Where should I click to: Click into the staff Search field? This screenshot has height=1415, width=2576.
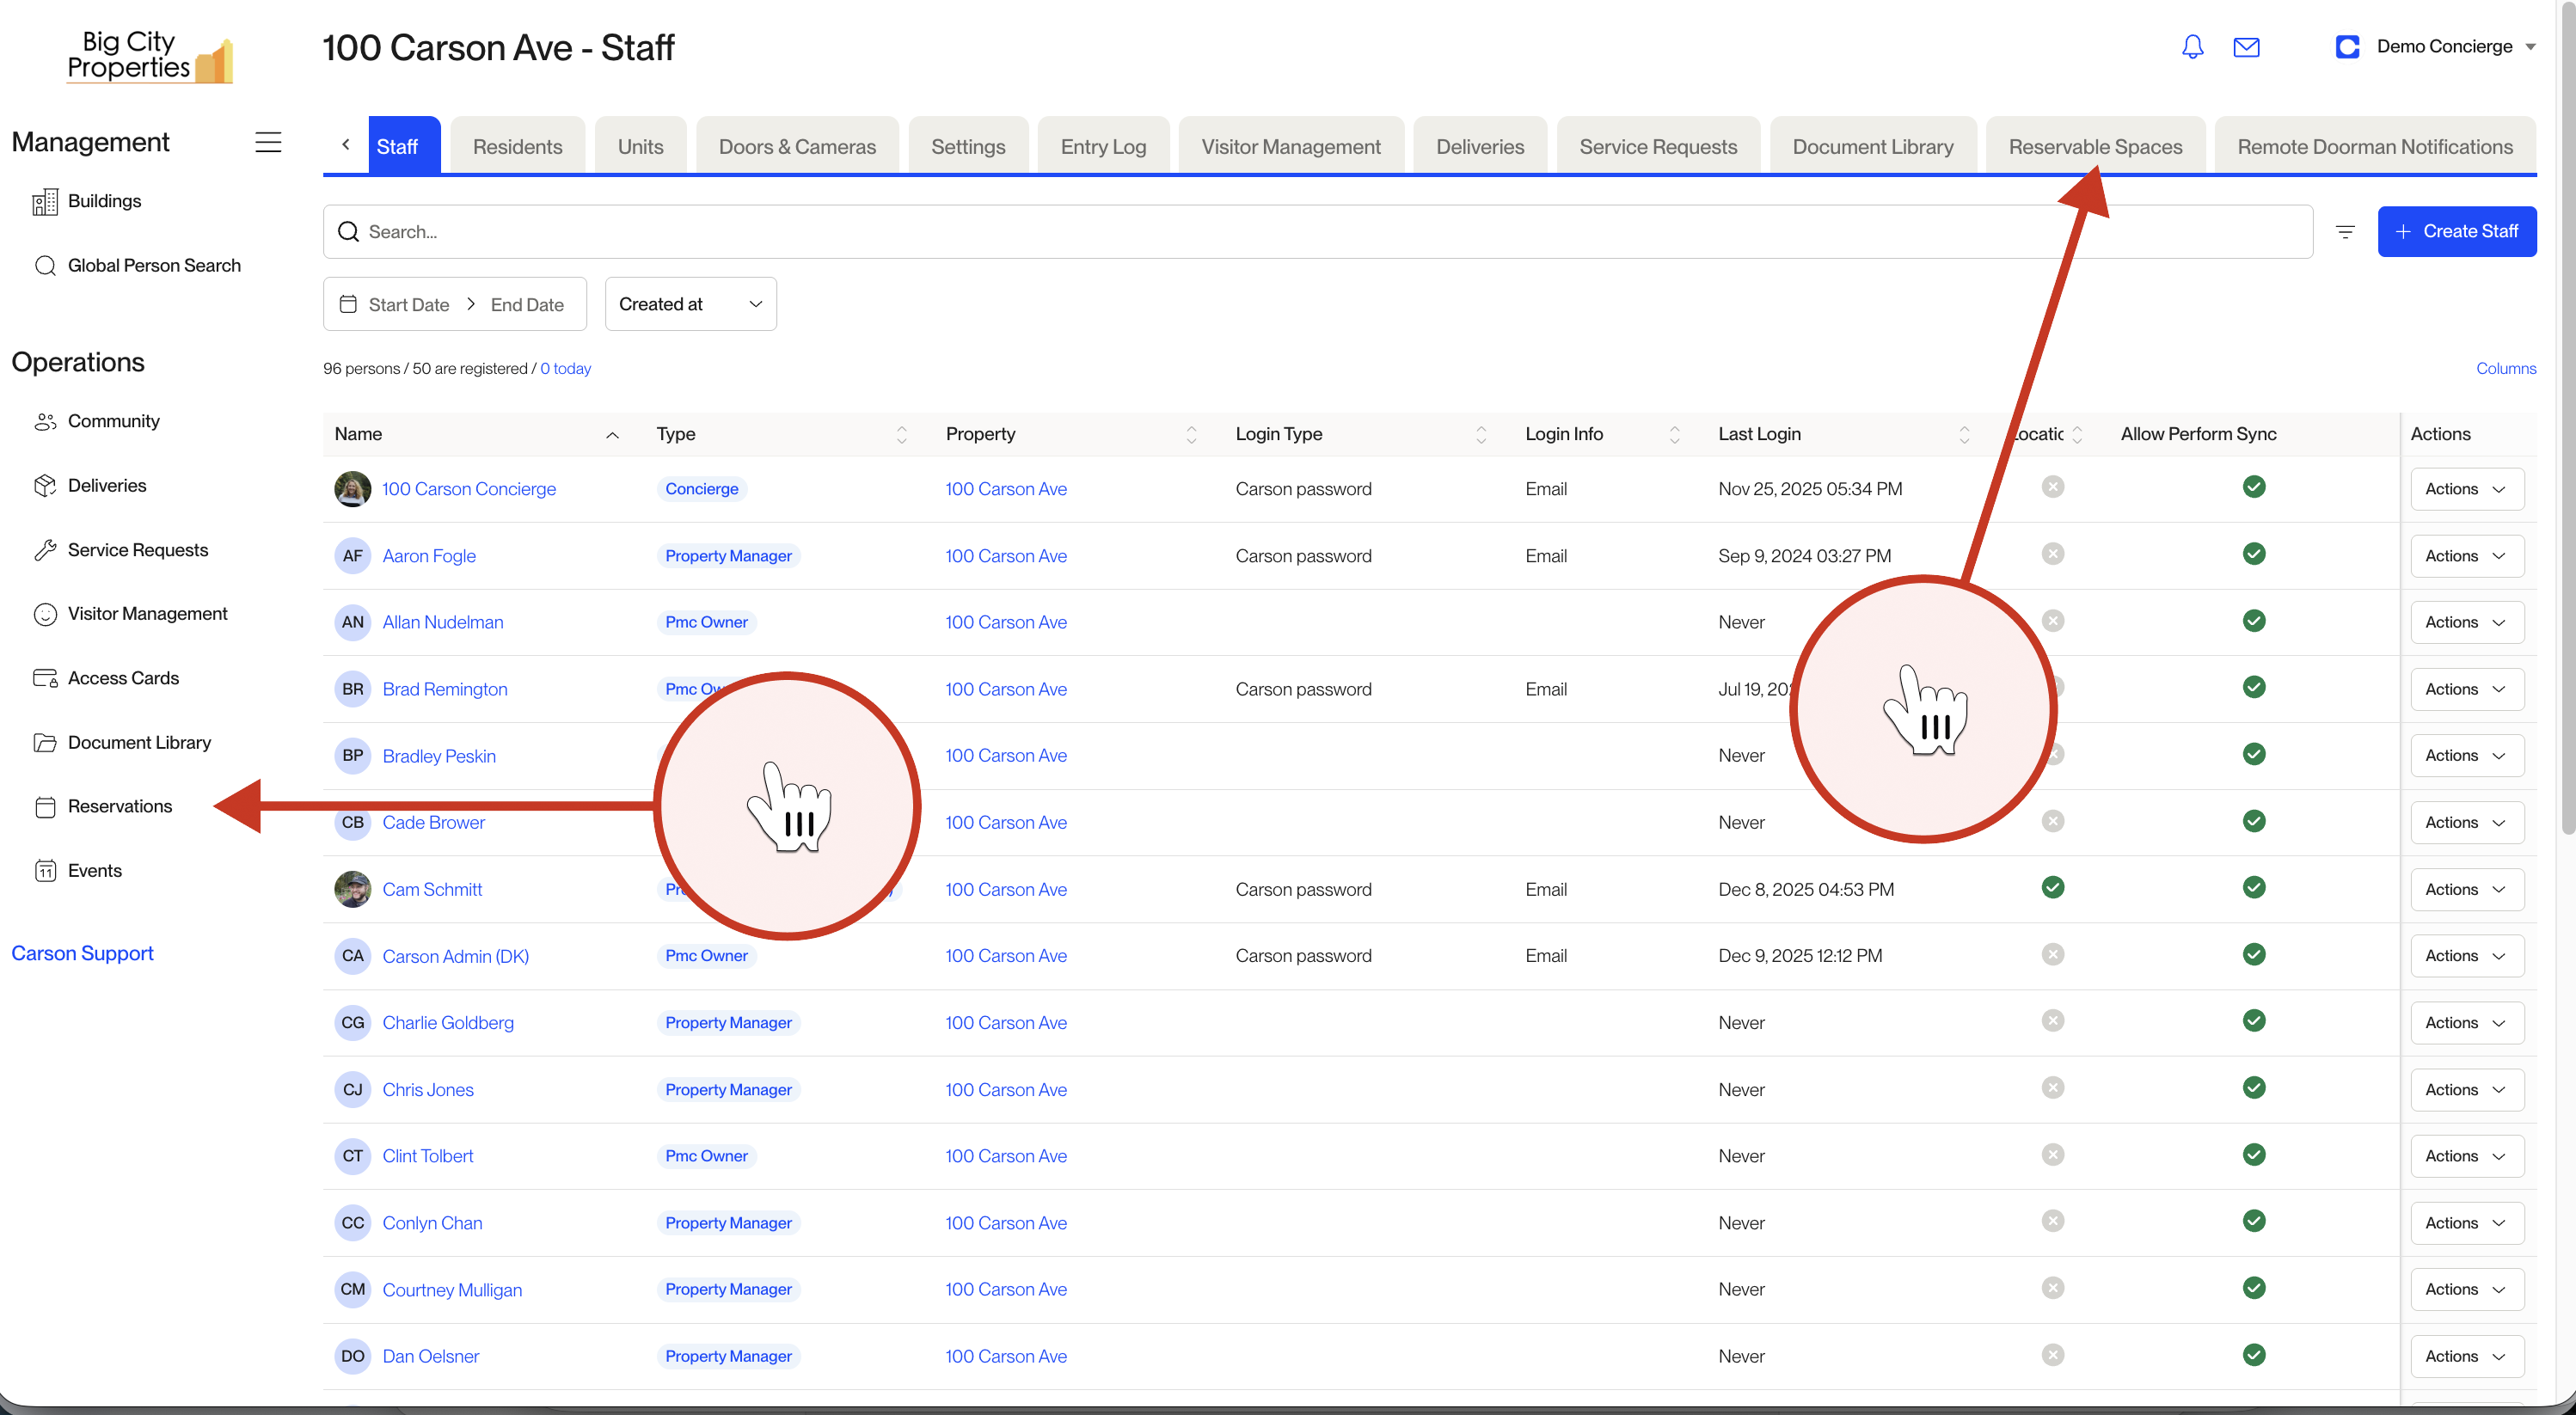(x=1320, y=232)
